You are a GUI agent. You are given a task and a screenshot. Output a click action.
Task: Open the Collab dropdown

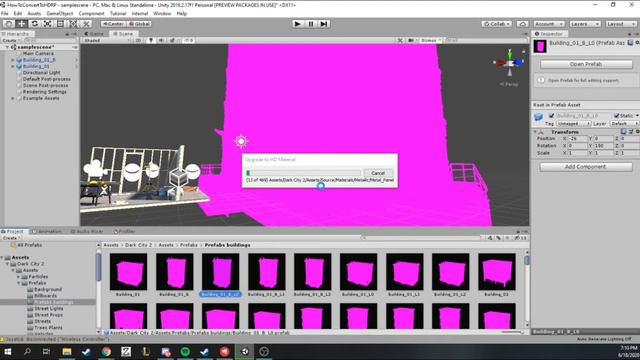tap(497, 24)
